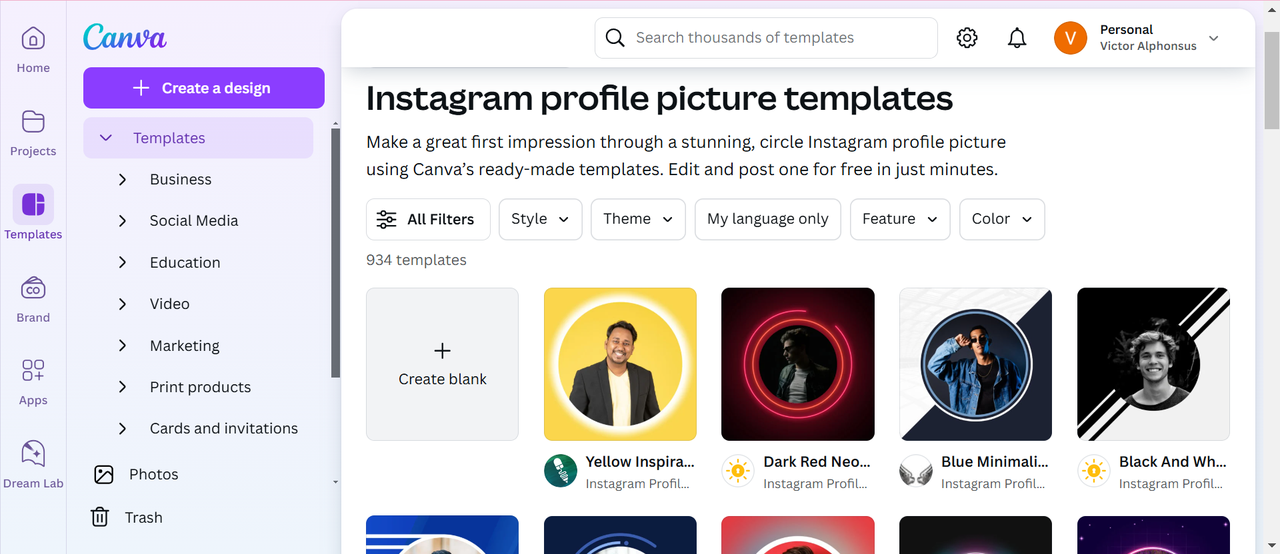
Task: Expand the Social Media category
Action: [123, 221]
